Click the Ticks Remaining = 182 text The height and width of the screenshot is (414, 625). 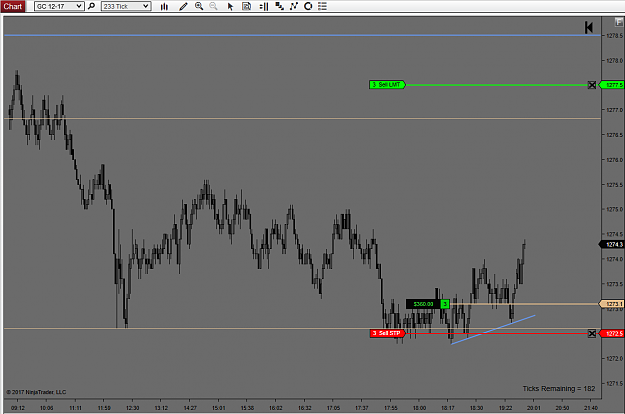coord(558,388)
